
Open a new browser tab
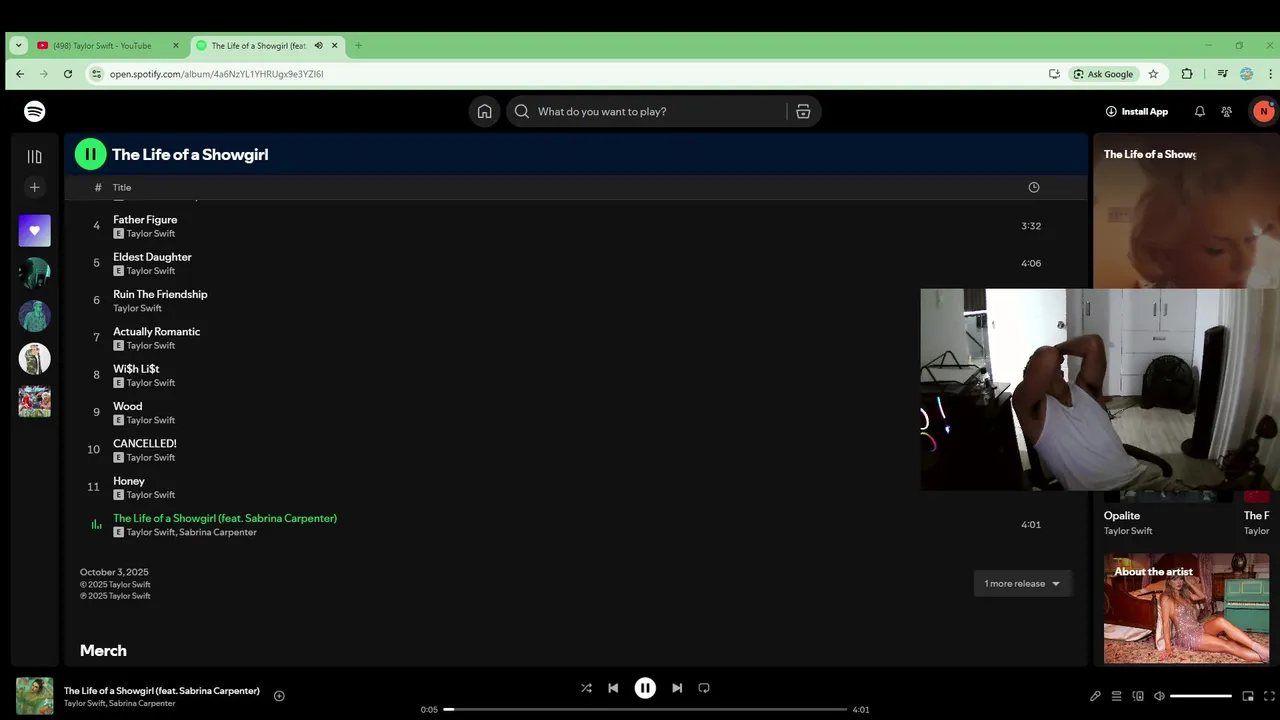tap(358, 45)
